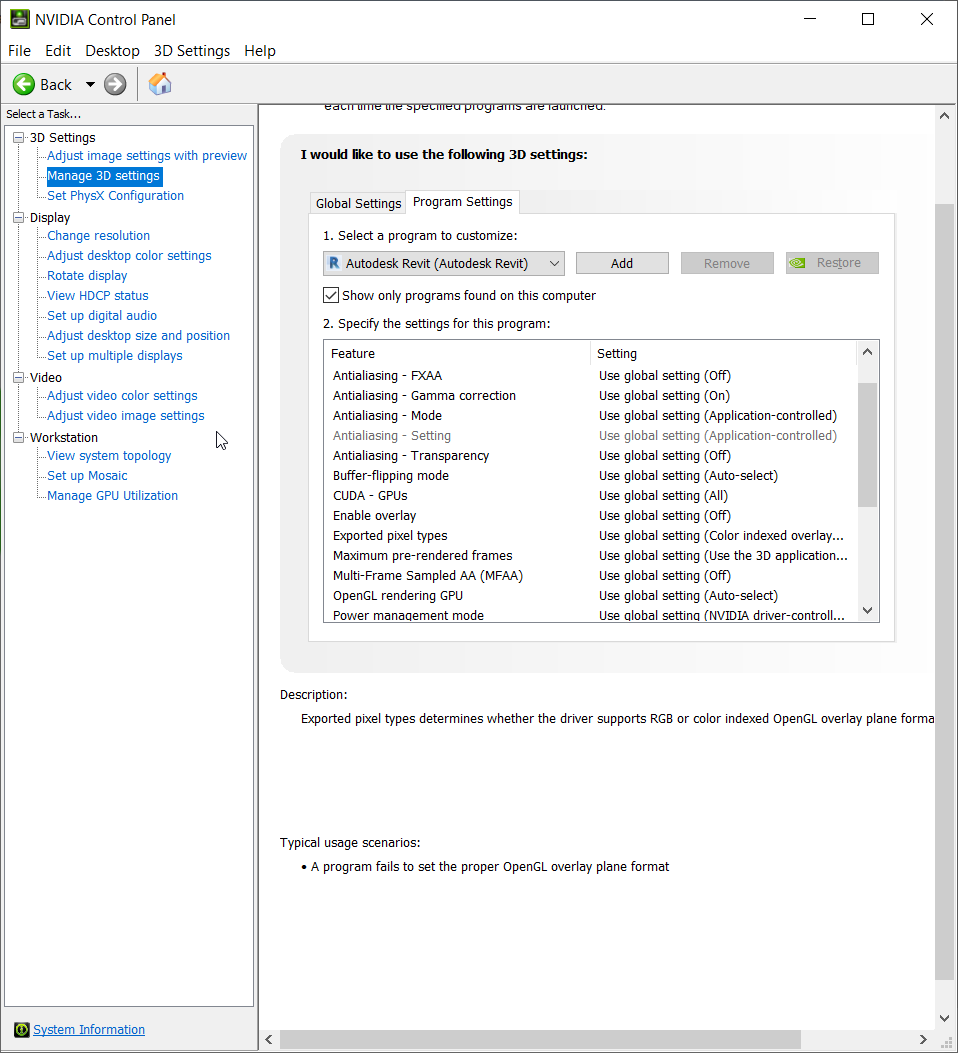Viewport: 958px width, 1053px height.
Task: Click the System Information status icon
Action: pyautogui.click(x=22, y=1029)
